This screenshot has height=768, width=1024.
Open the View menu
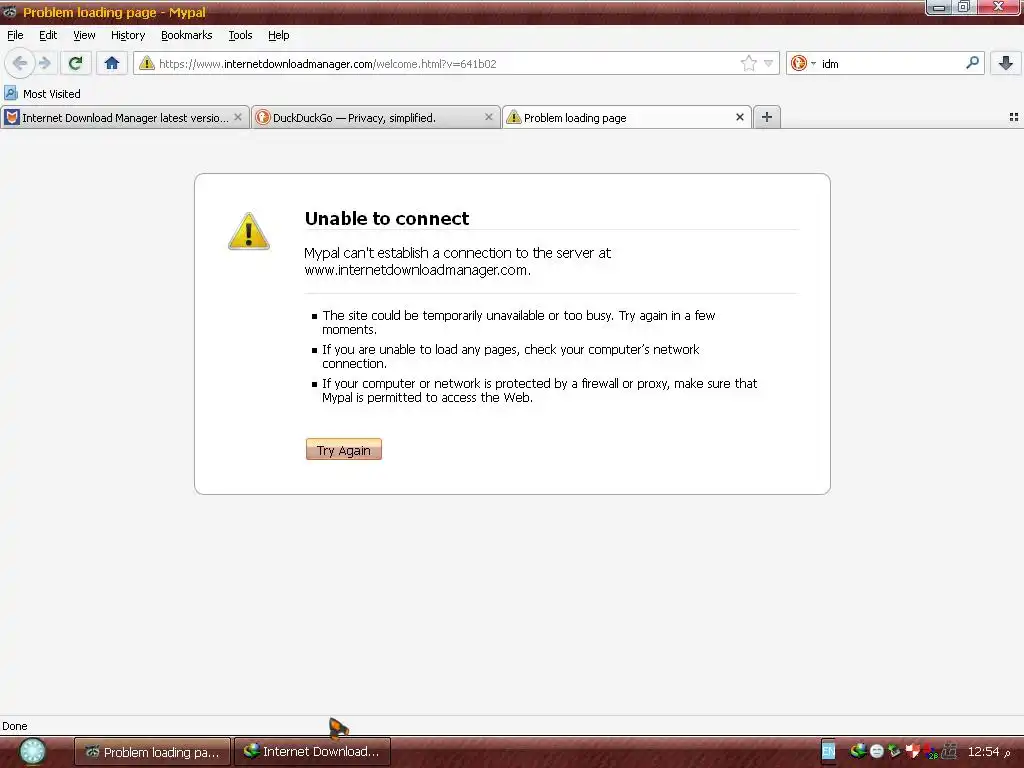point(84,35)
